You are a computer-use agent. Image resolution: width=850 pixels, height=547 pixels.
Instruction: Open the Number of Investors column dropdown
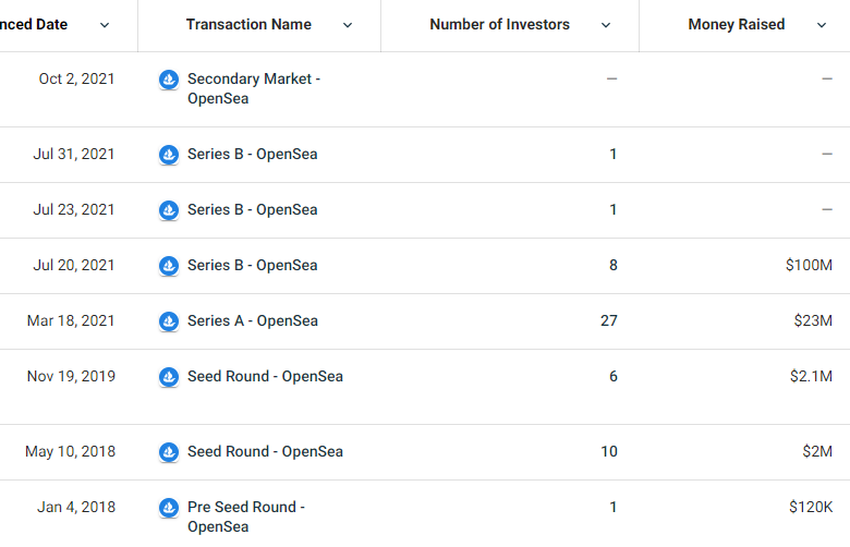pos(606,25)
